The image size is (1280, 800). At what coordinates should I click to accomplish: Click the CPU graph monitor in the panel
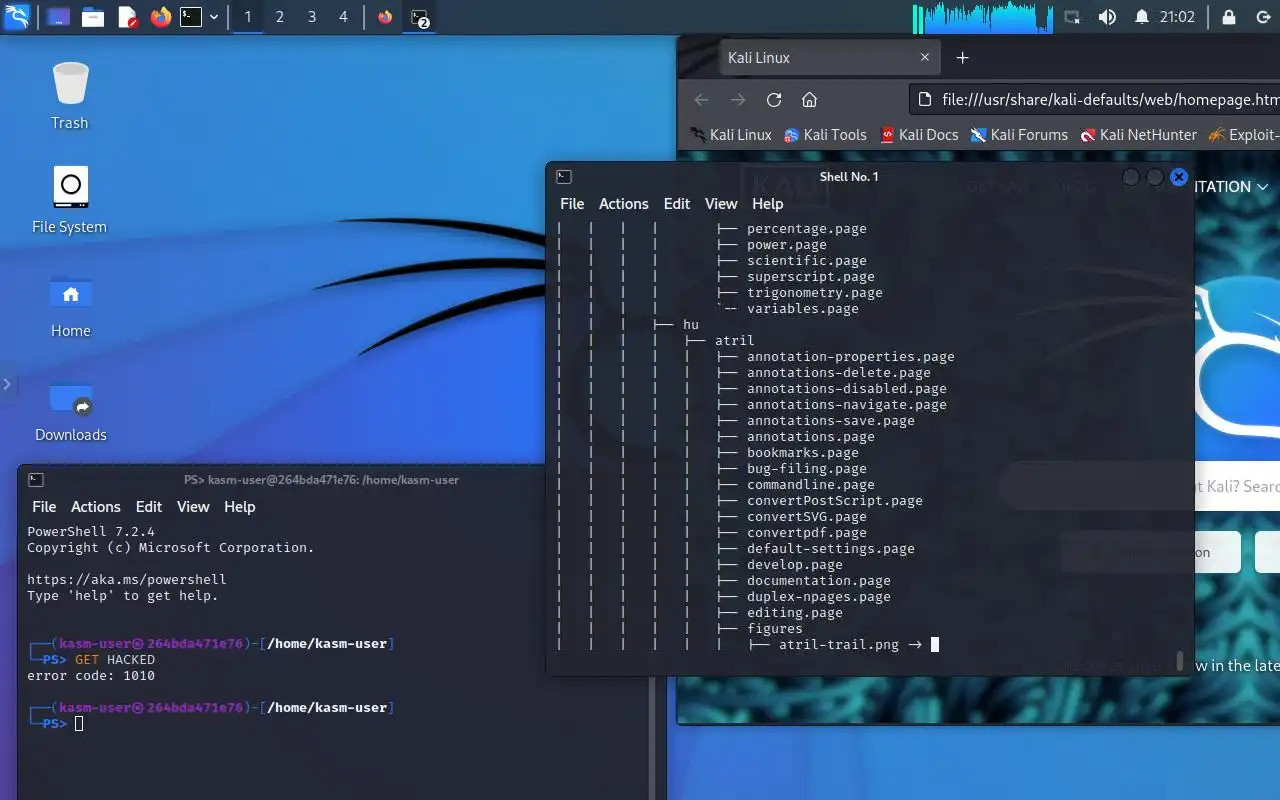click(x=982, y=17)
